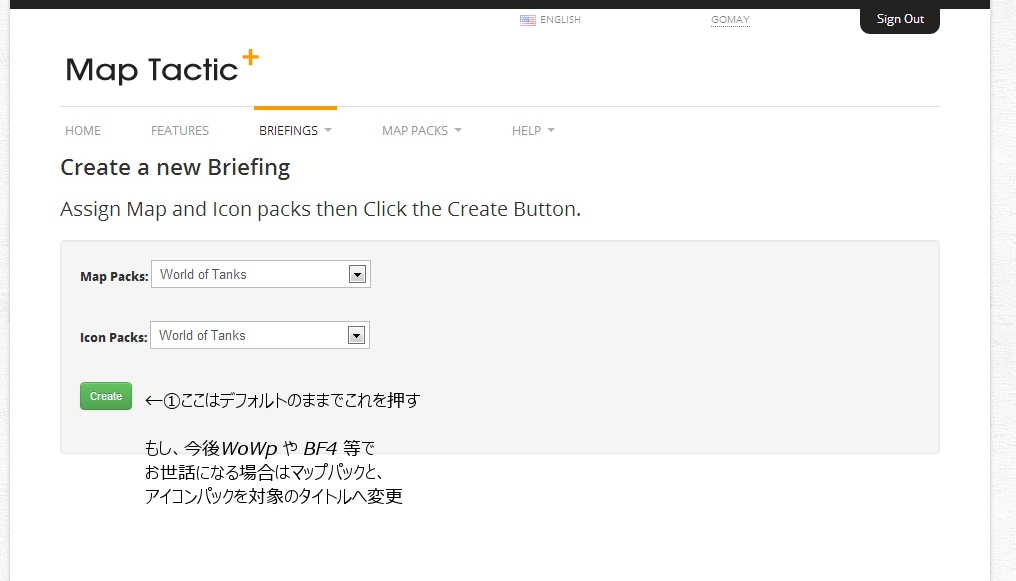The width and height of the screenshot is (1016, 581).
Task: Click the Map Tactic logo text
Action: 151,70
